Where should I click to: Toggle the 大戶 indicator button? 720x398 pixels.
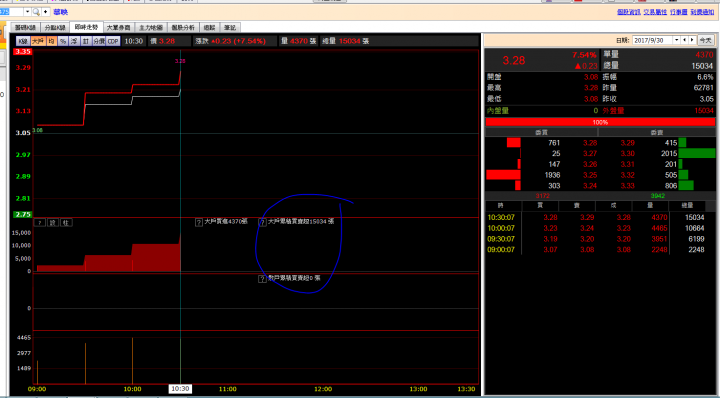39,41
